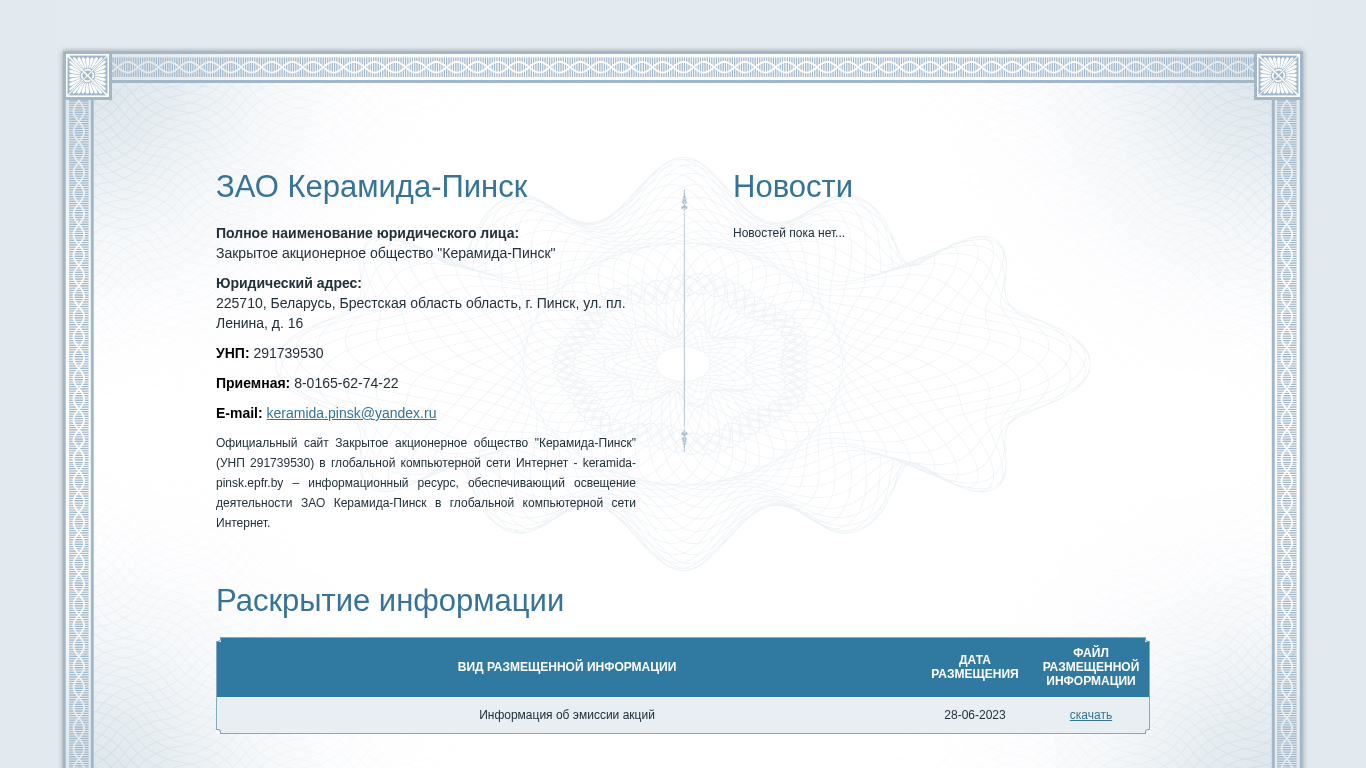The image size is (1366, 768).
Task: Click the "Юридический адрес:" label
Action: tap(289, 283)
